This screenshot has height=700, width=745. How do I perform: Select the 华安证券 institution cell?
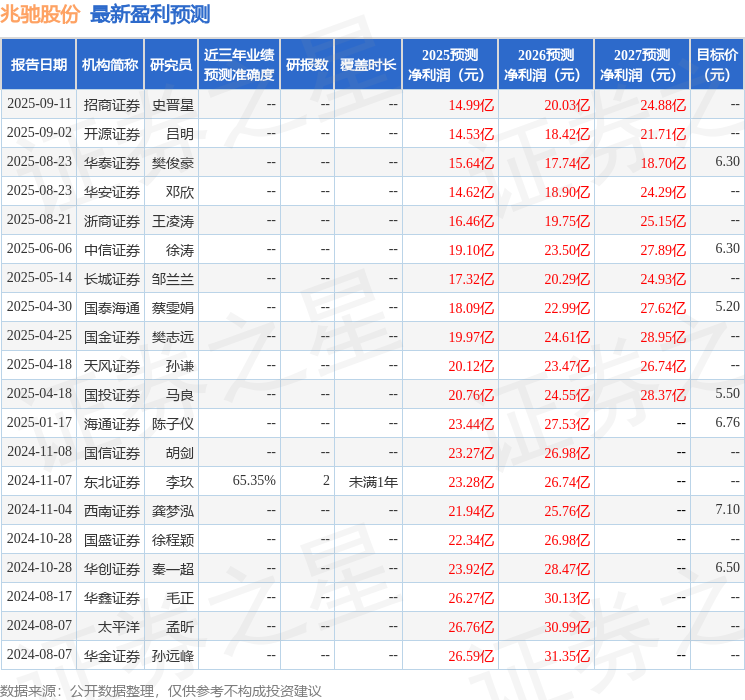pos(112,192)
